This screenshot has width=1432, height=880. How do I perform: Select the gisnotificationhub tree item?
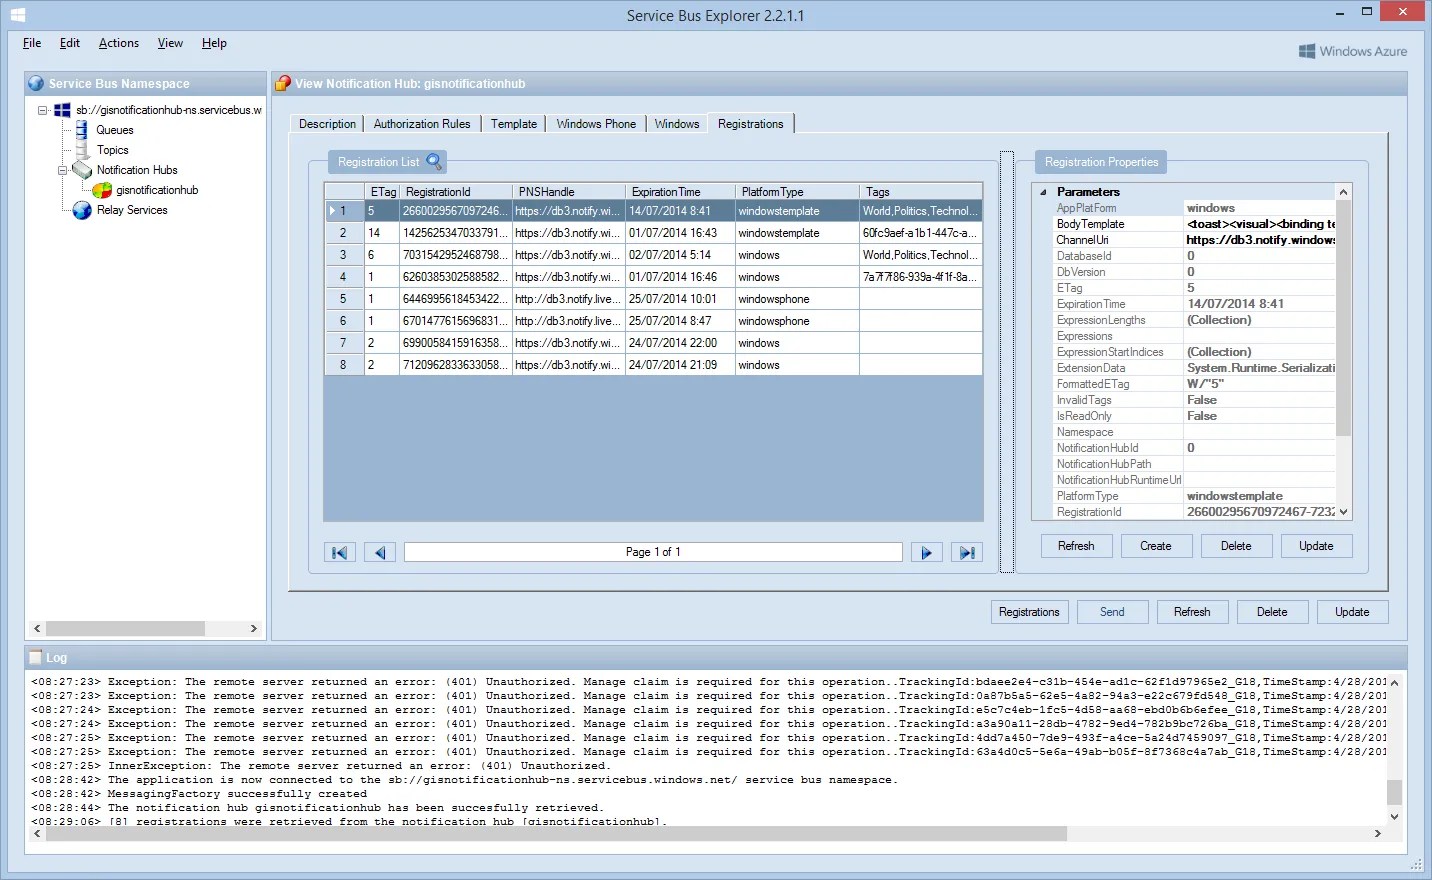(x=157, y=190)
